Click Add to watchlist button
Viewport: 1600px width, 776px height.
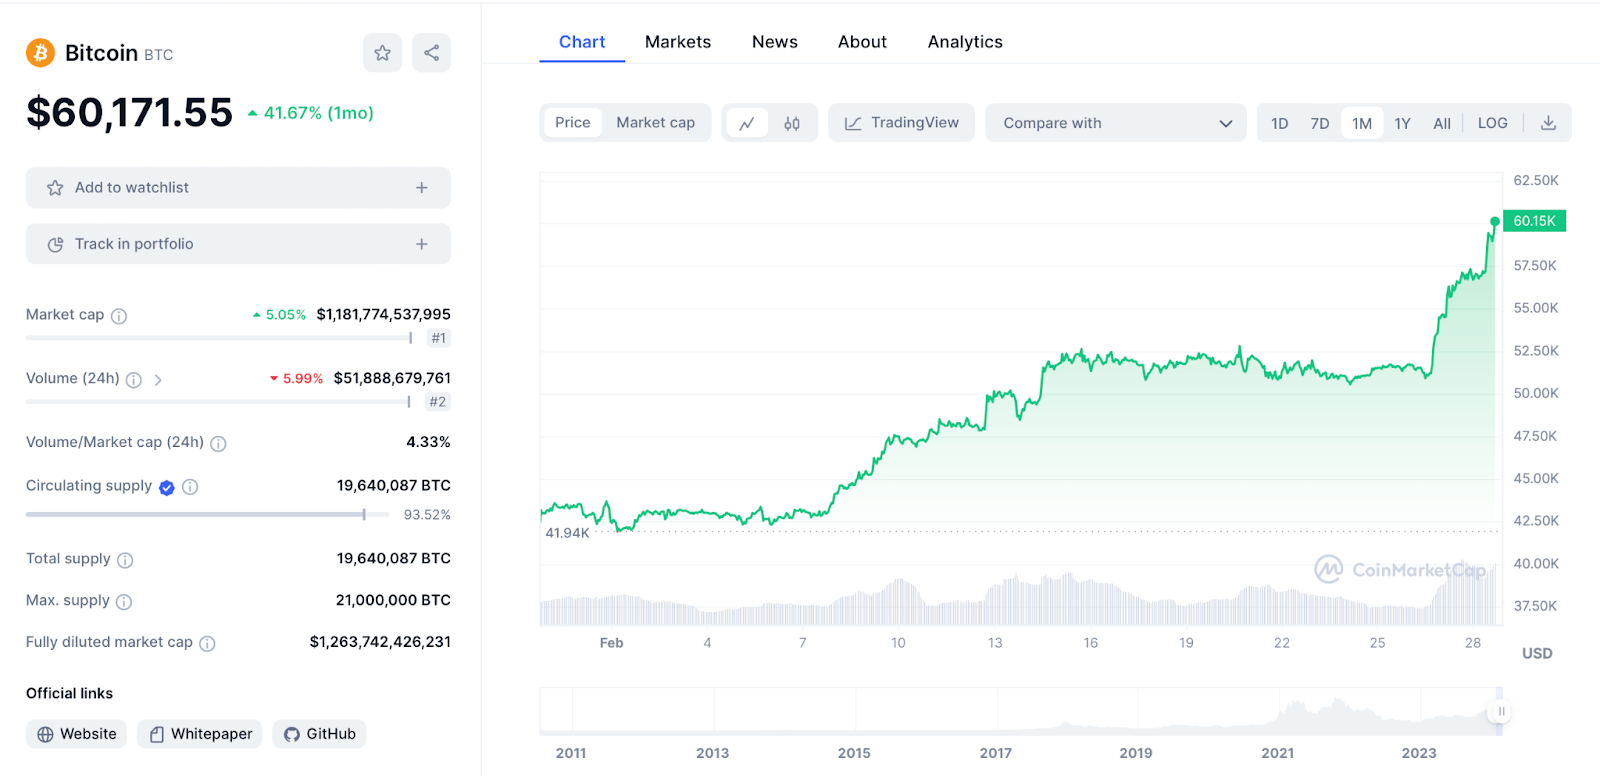(238, 188)
